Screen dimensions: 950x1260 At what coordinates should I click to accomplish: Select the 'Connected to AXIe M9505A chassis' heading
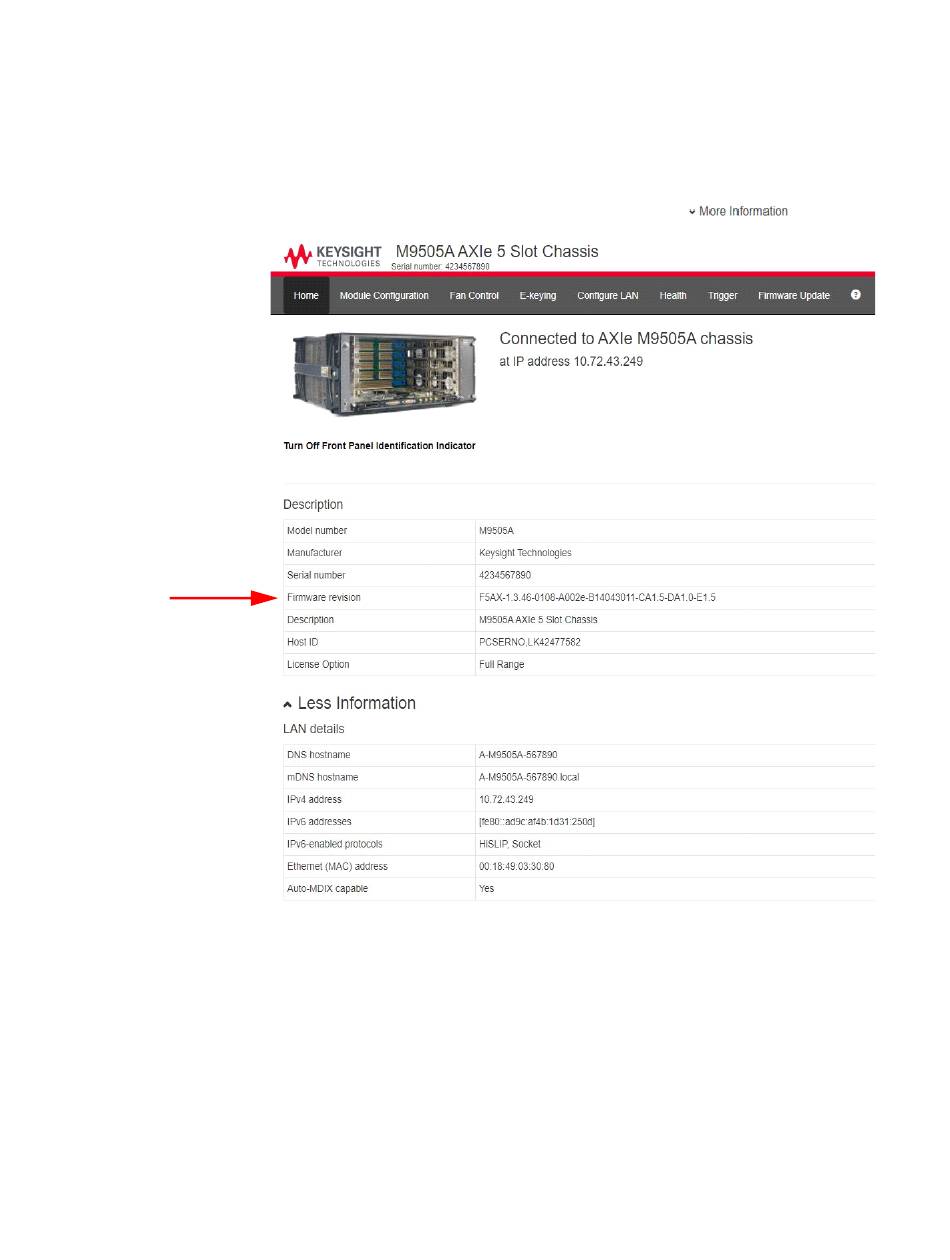[626, 339]
